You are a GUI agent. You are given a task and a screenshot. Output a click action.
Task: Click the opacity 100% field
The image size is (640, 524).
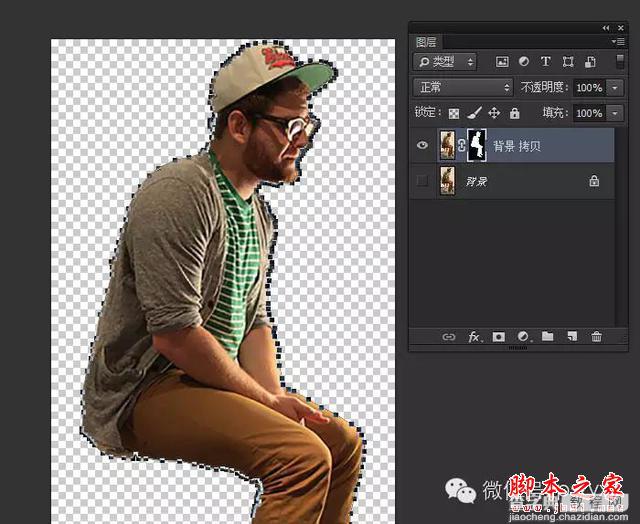[589, 88]
